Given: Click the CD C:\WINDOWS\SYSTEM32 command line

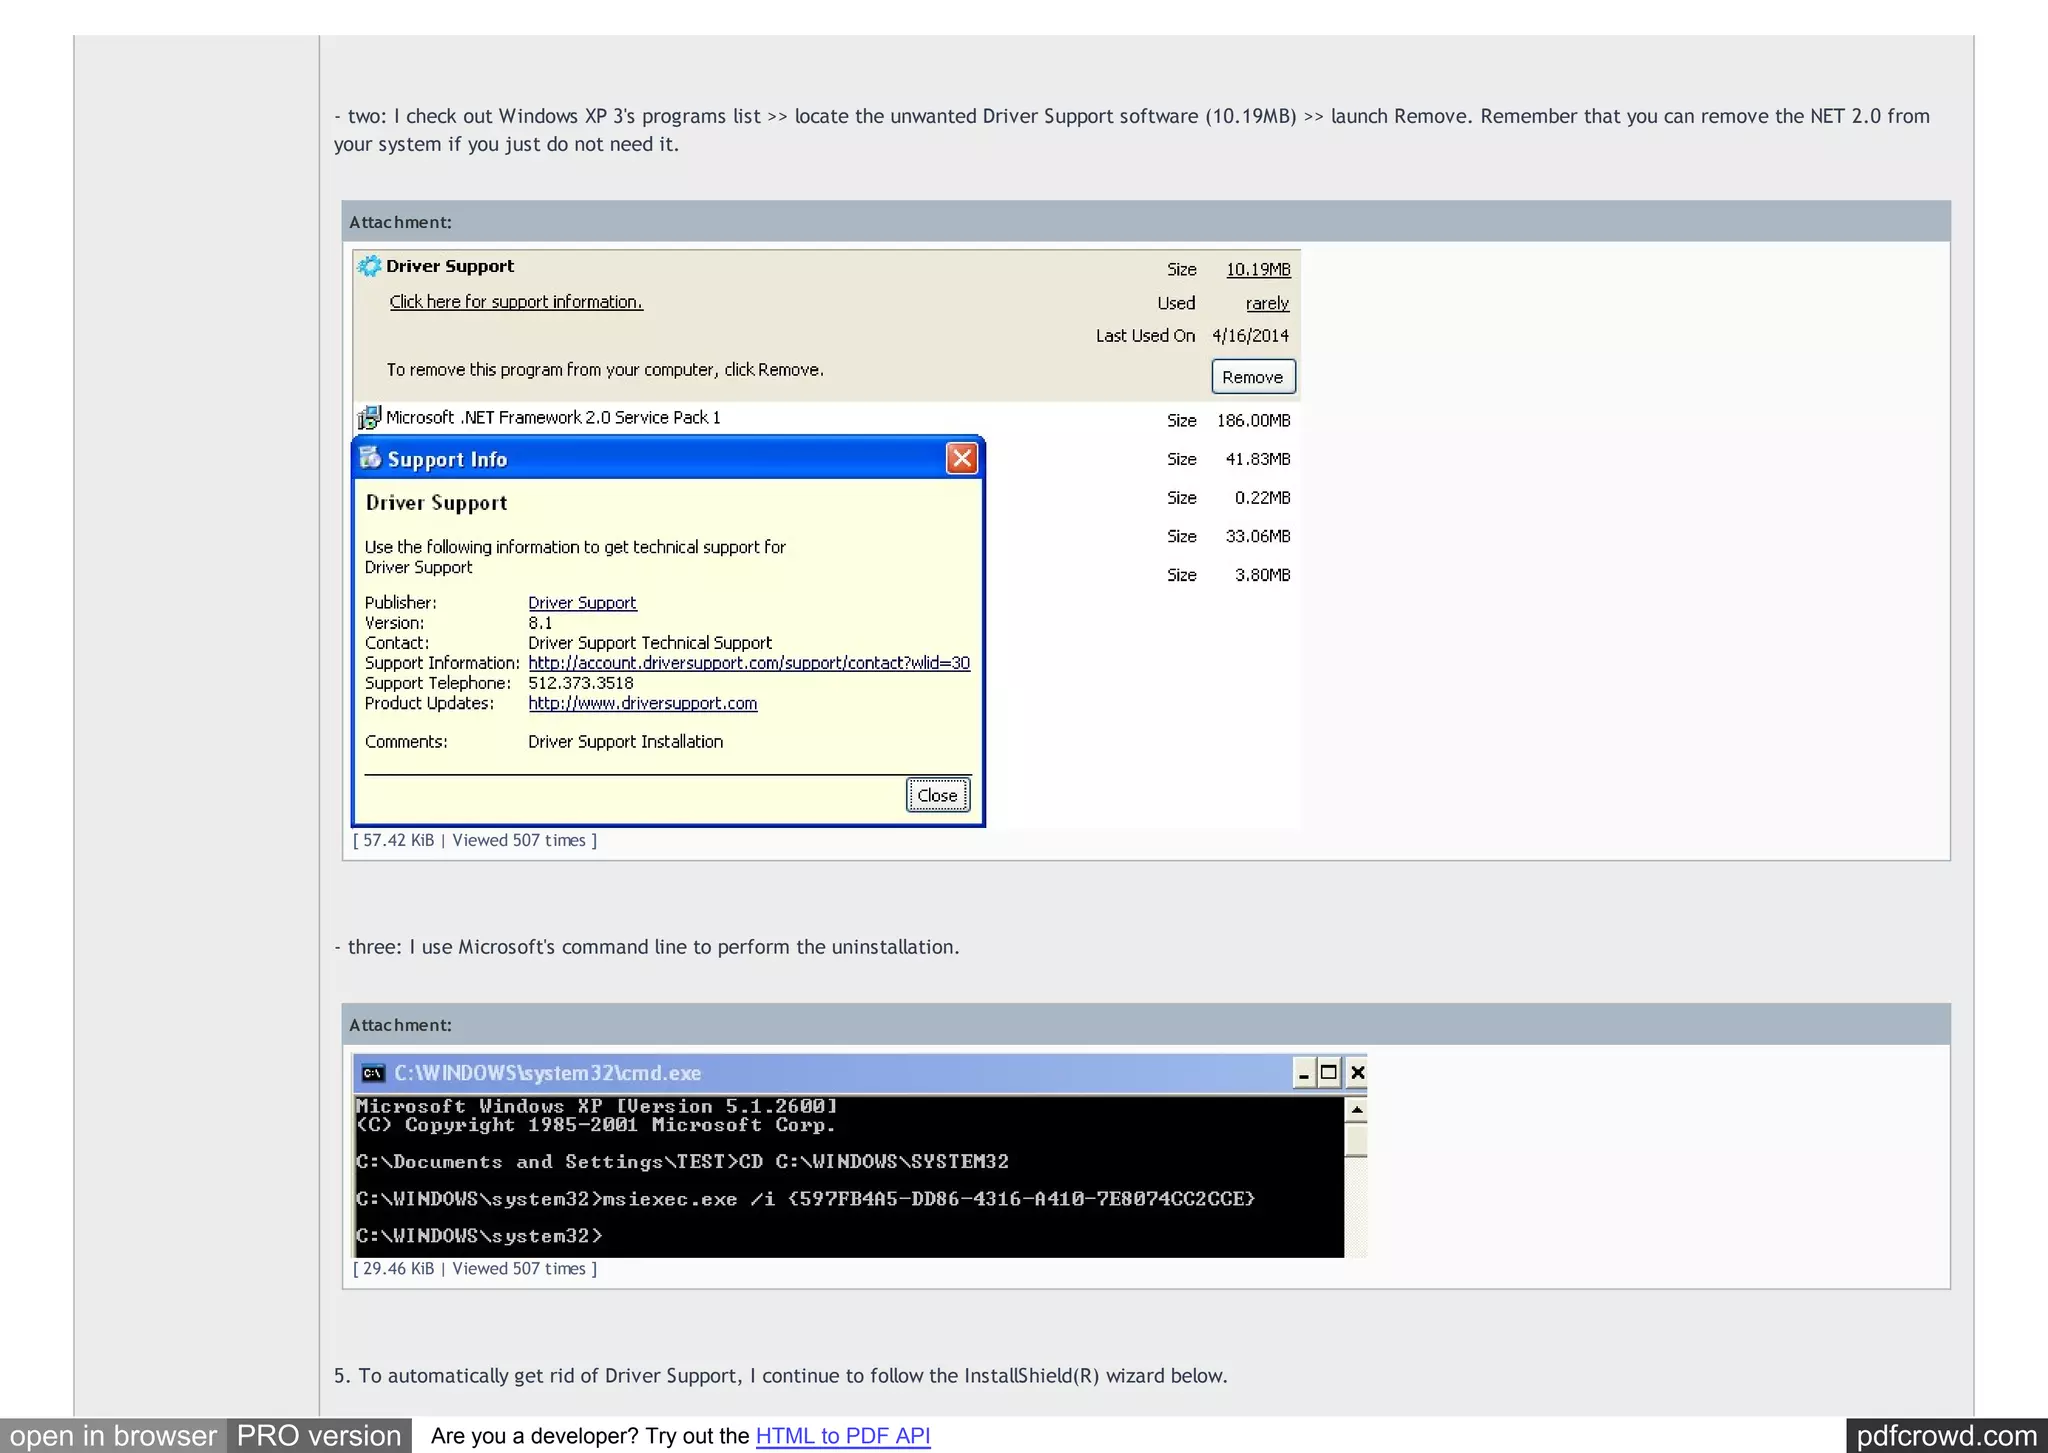Looking at the screenshot, I should point(682,1162).
